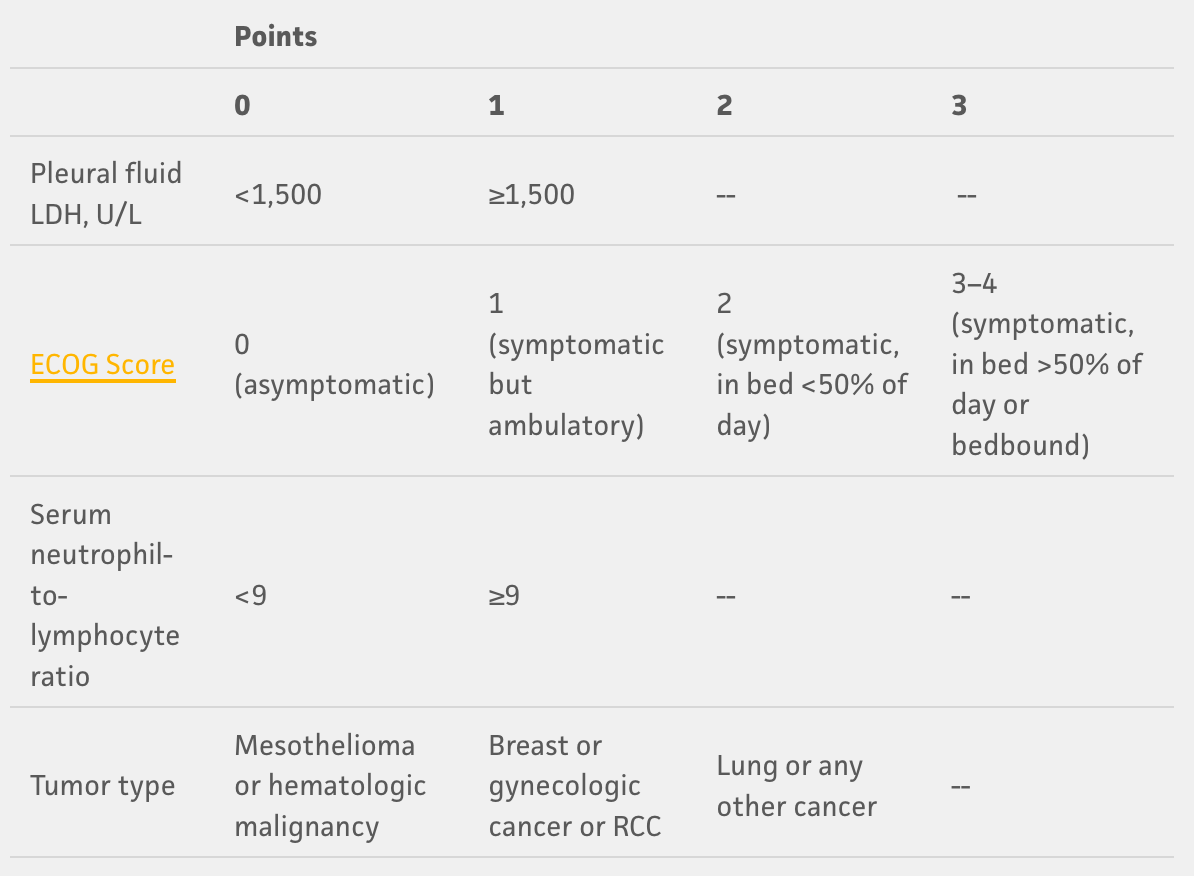Pick Breast or gynecologic cancer or RCC
Image resolution: width=1194 pixels, height=876 pixels.
[574, 786]
